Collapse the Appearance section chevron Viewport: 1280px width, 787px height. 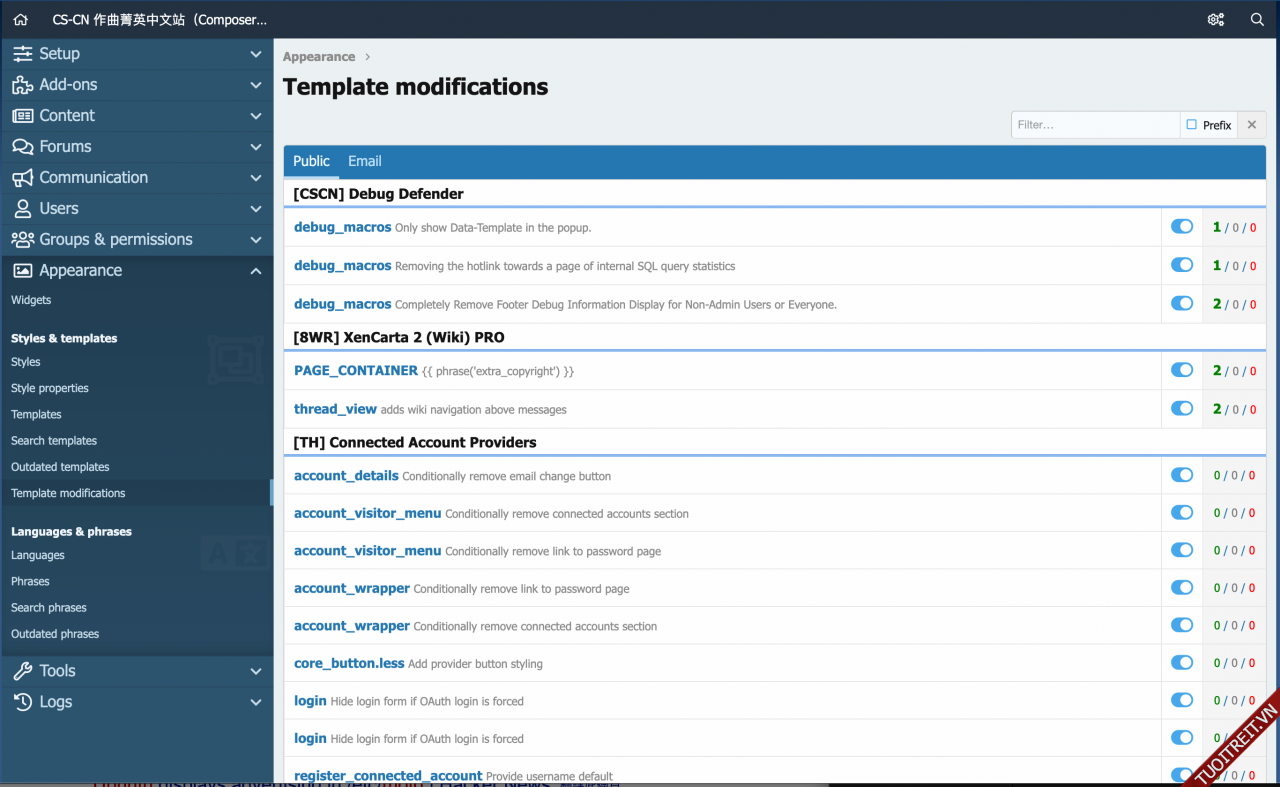[x=256, y=271]
